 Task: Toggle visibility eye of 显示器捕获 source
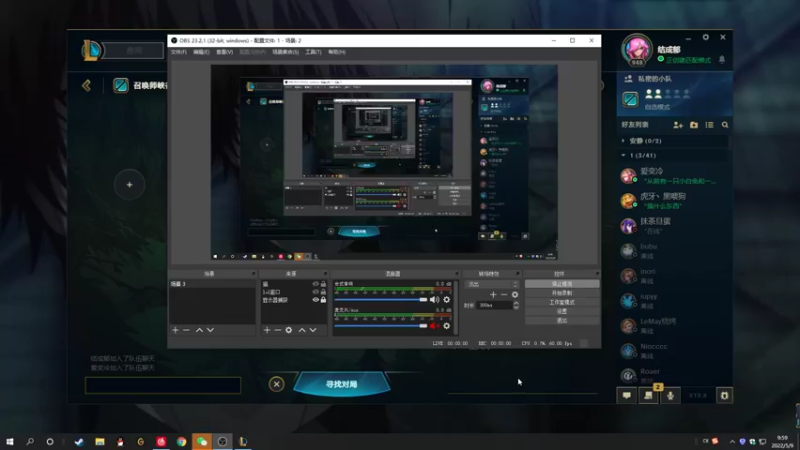[x=315, y=300]
